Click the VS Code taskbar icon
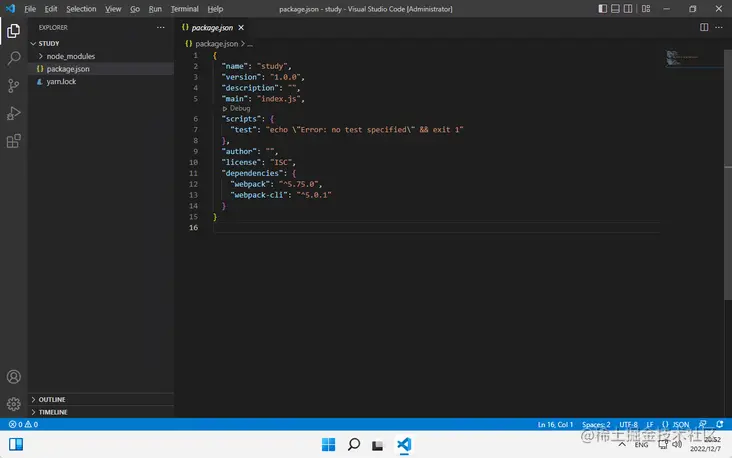Screen dimensions: 732x458 click(404, 444)
